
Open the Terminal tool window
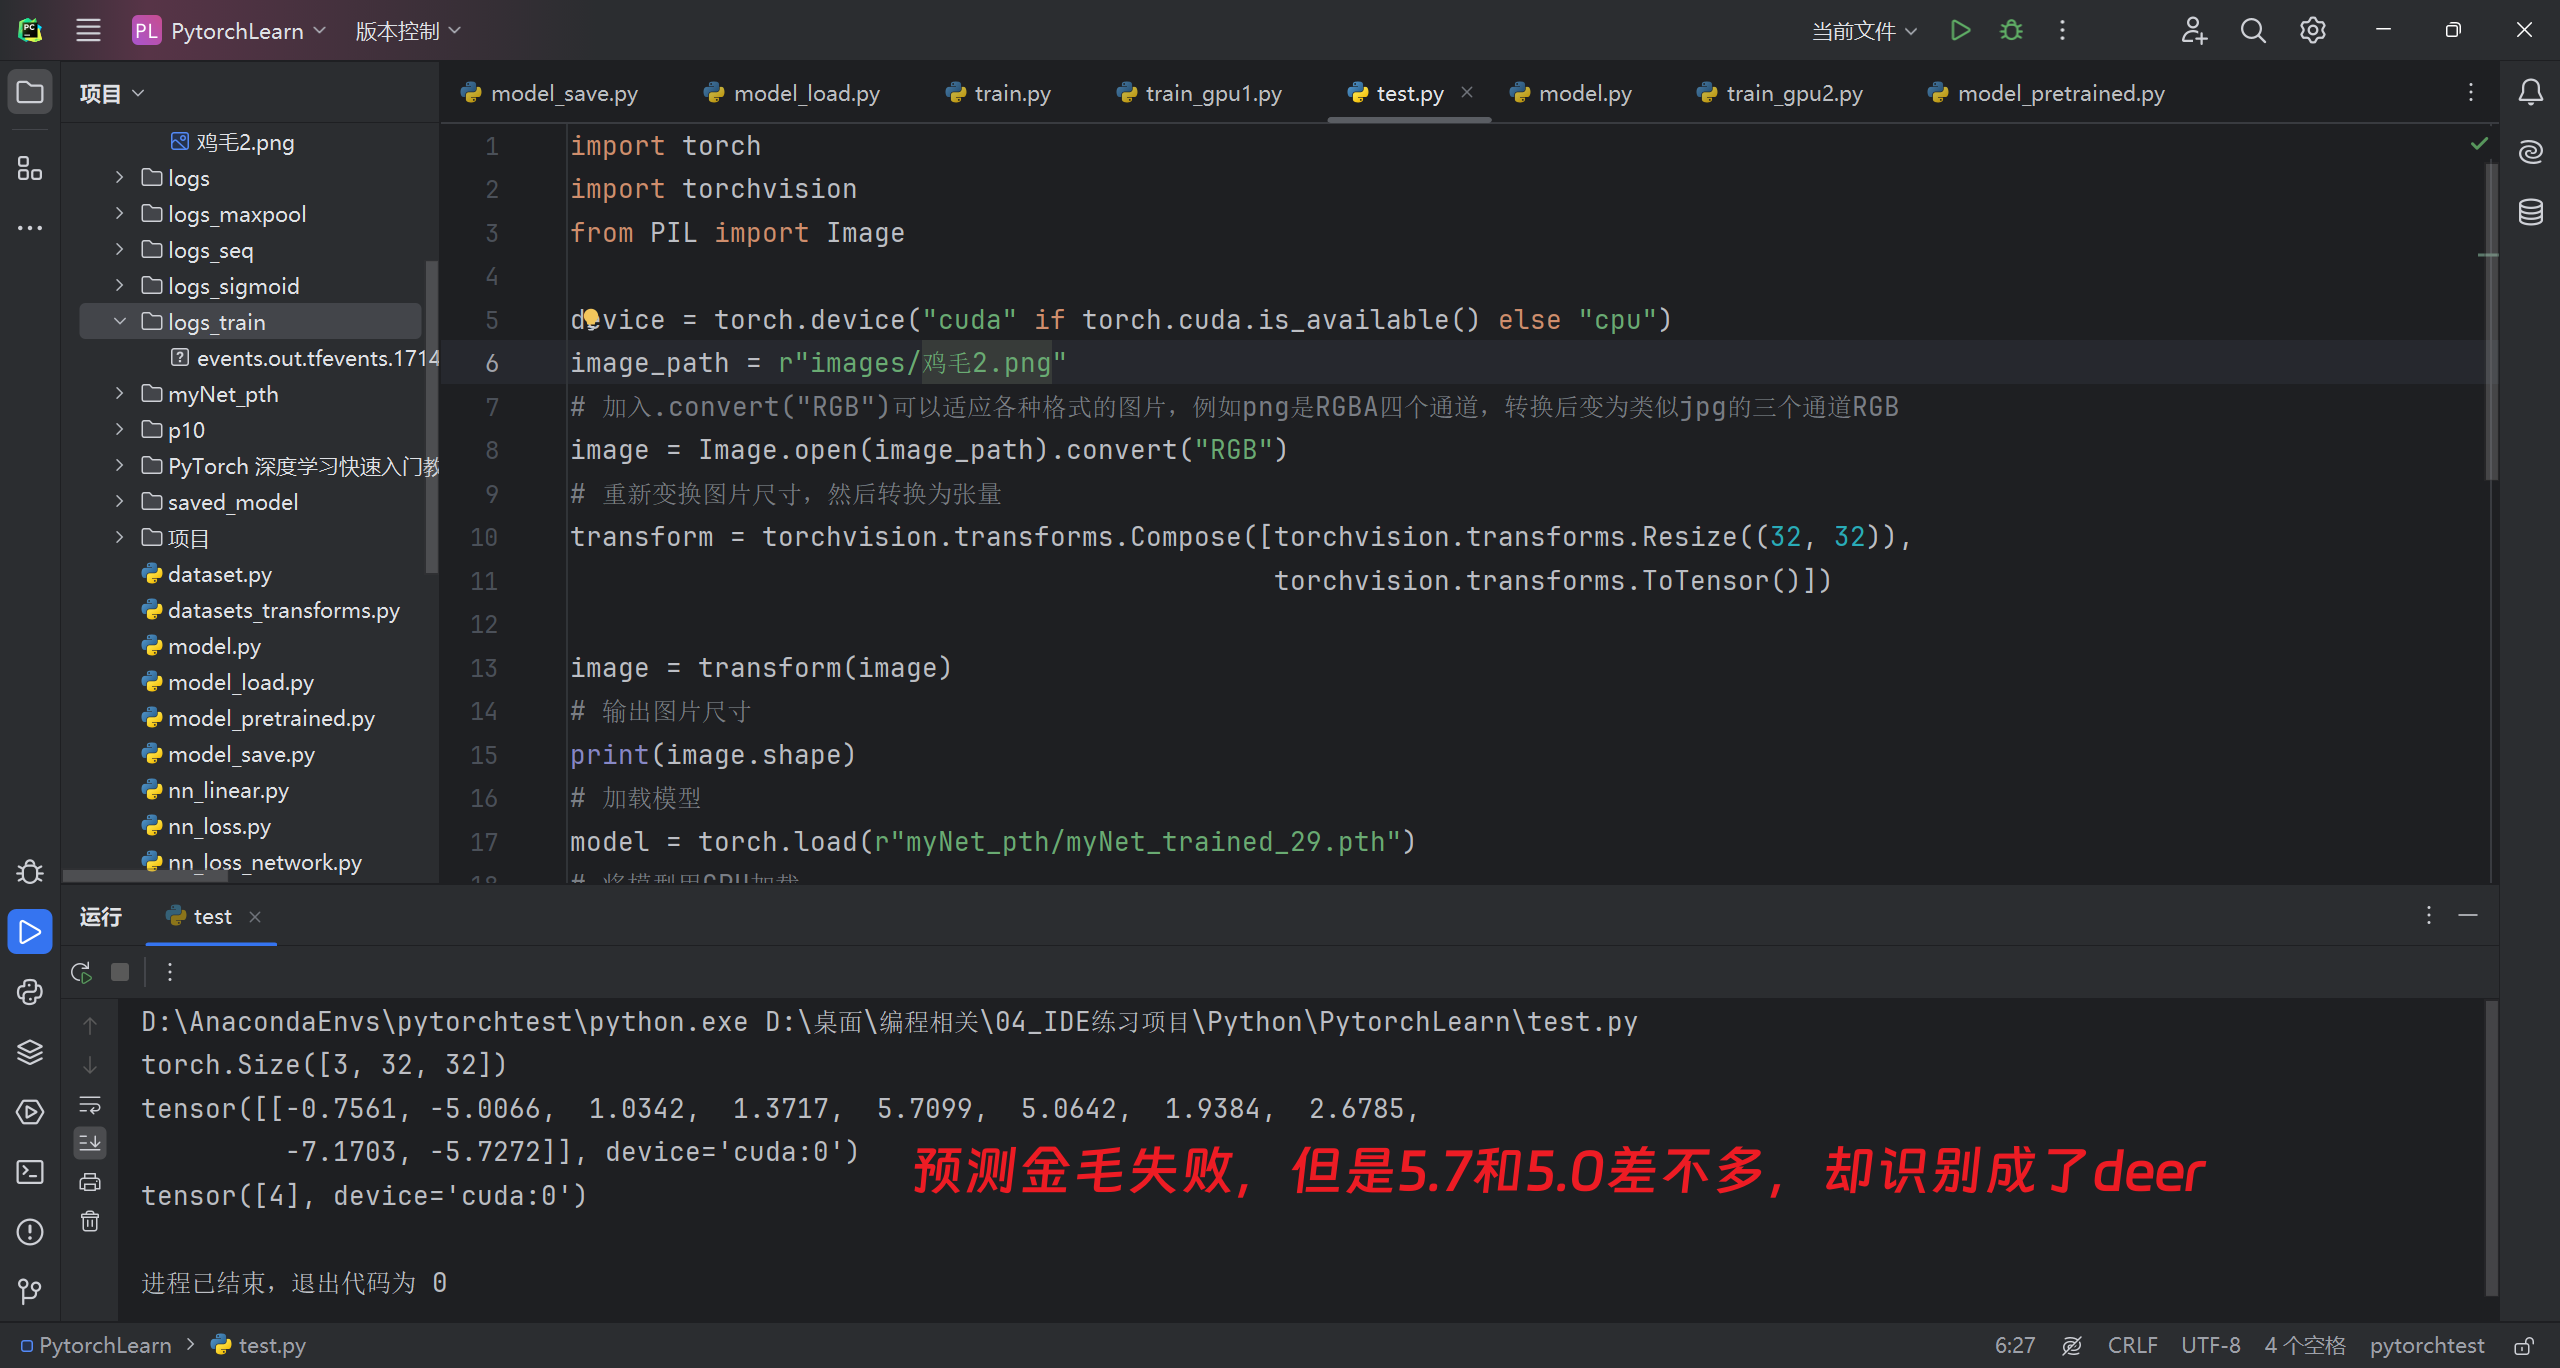30,1172
